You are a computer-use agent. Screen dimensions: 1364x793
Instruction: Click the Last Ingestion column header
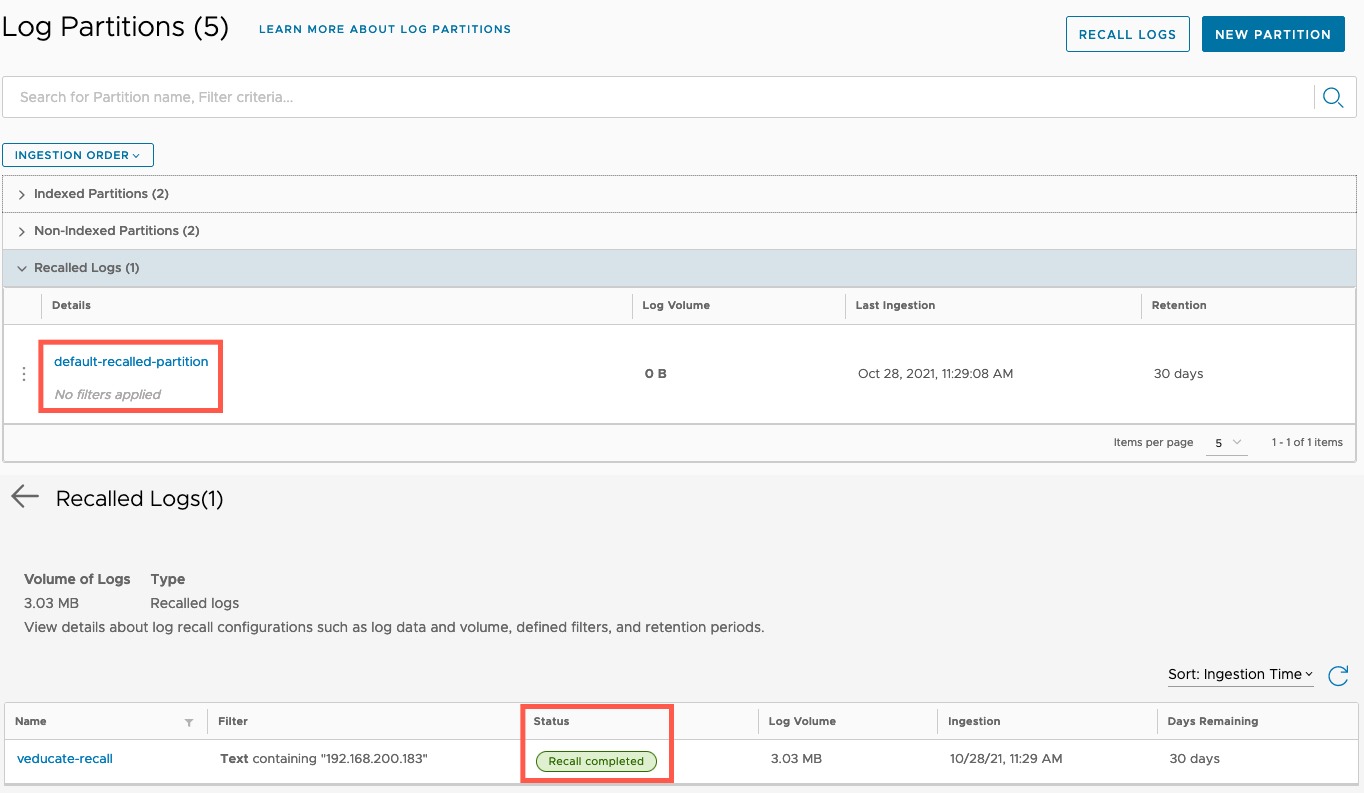(x=895, y=305)
